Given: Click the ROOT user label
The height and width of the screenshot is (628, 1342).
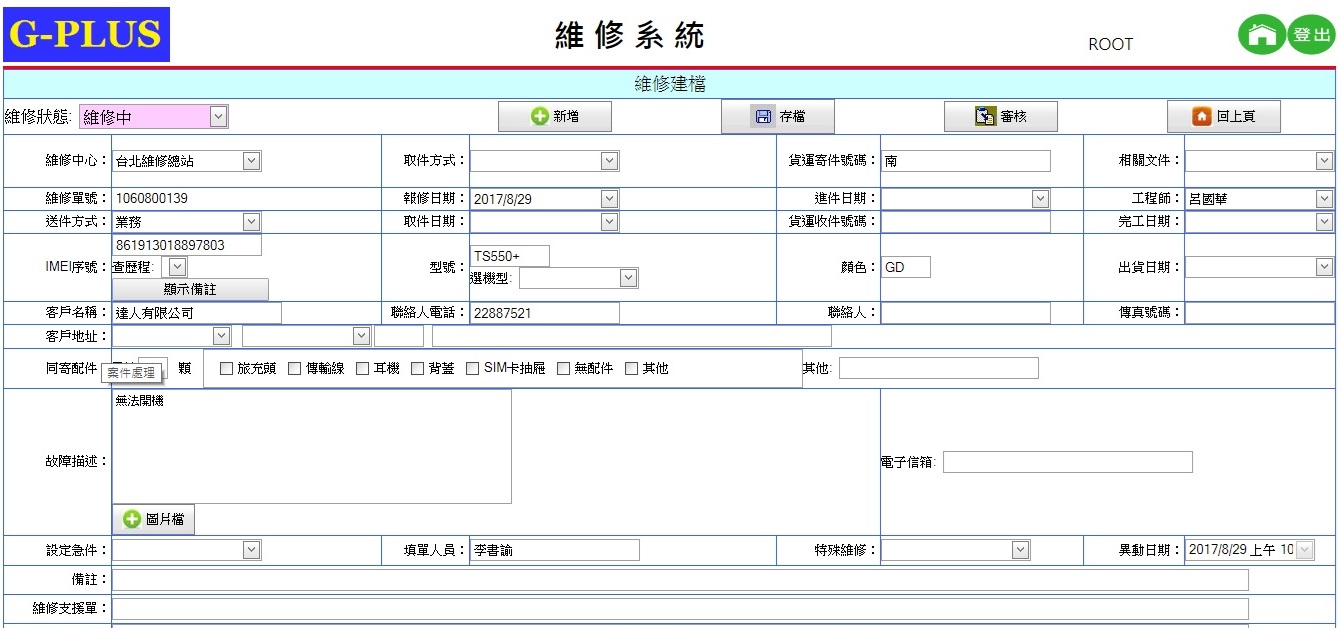Looking at the screenshot, I should point(1111,44).
